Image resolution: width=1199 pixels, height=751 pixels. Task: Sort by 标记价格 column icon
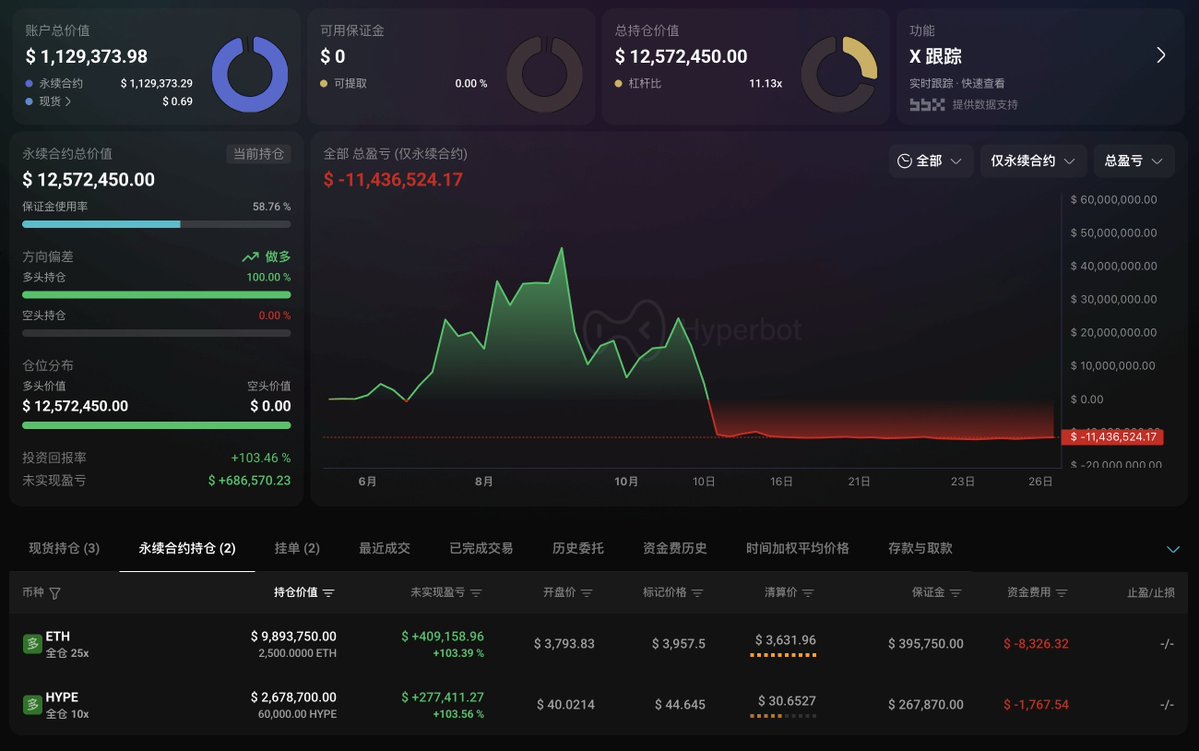point(697,593)
